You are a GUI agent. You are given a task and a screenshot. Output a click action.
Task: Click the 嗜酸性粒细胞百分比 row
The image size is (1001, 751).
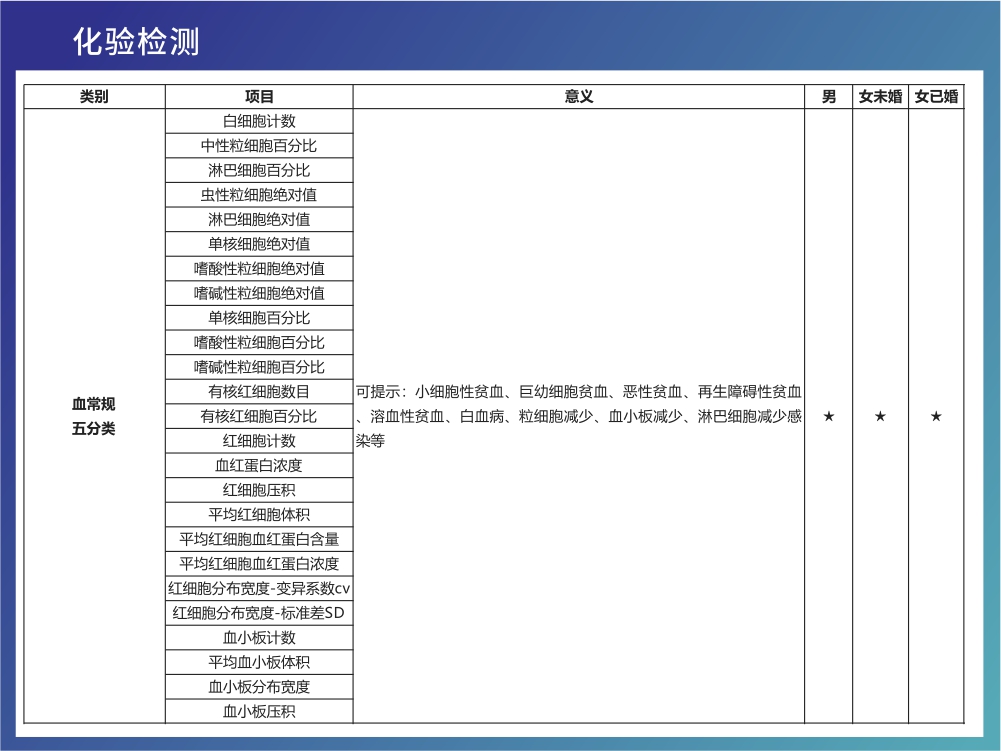coord(259,342)
